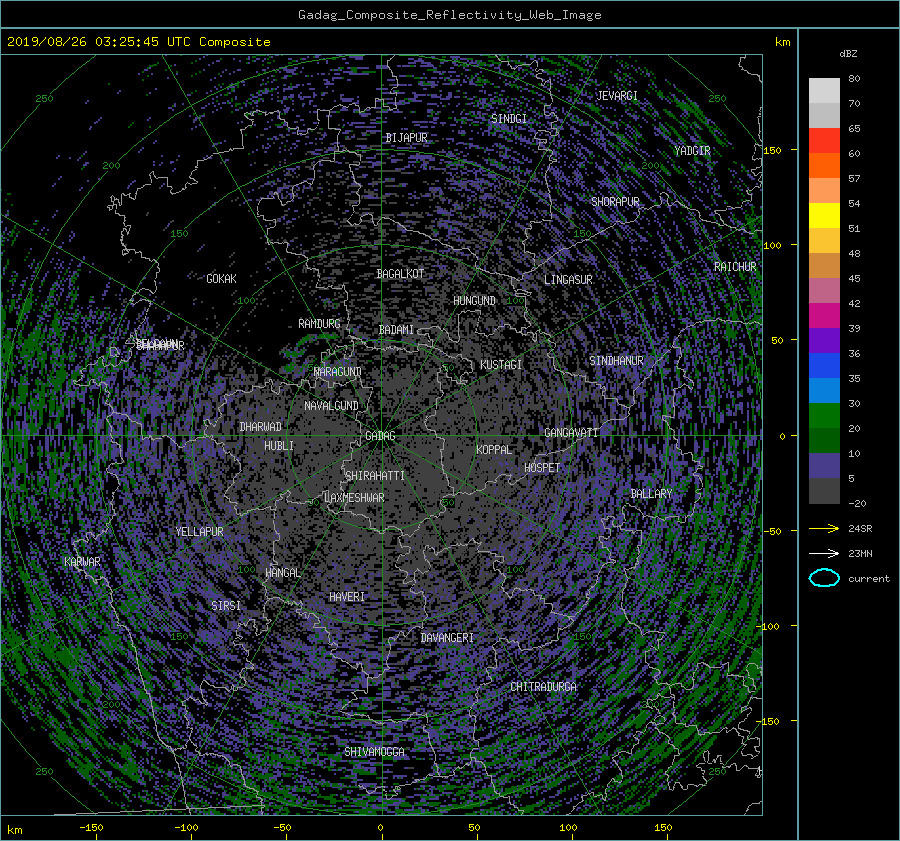Select the RAICHUR map label
This screenshot has height=841, width=900.
coord(735,267)
